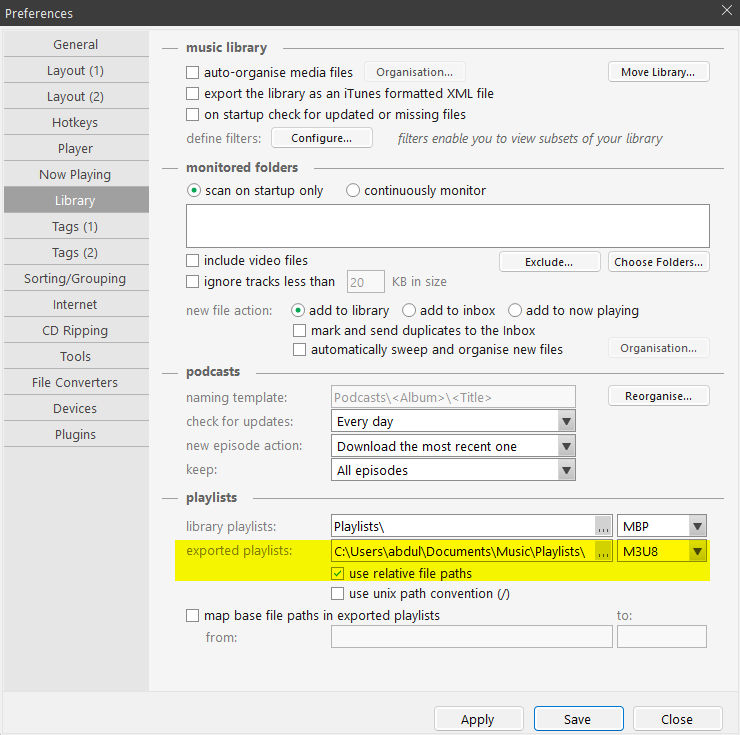Image resolution: width=740 pixels, height=735 pixels.
Task: Enable include video files option
Action: click(x=193, y=261)
